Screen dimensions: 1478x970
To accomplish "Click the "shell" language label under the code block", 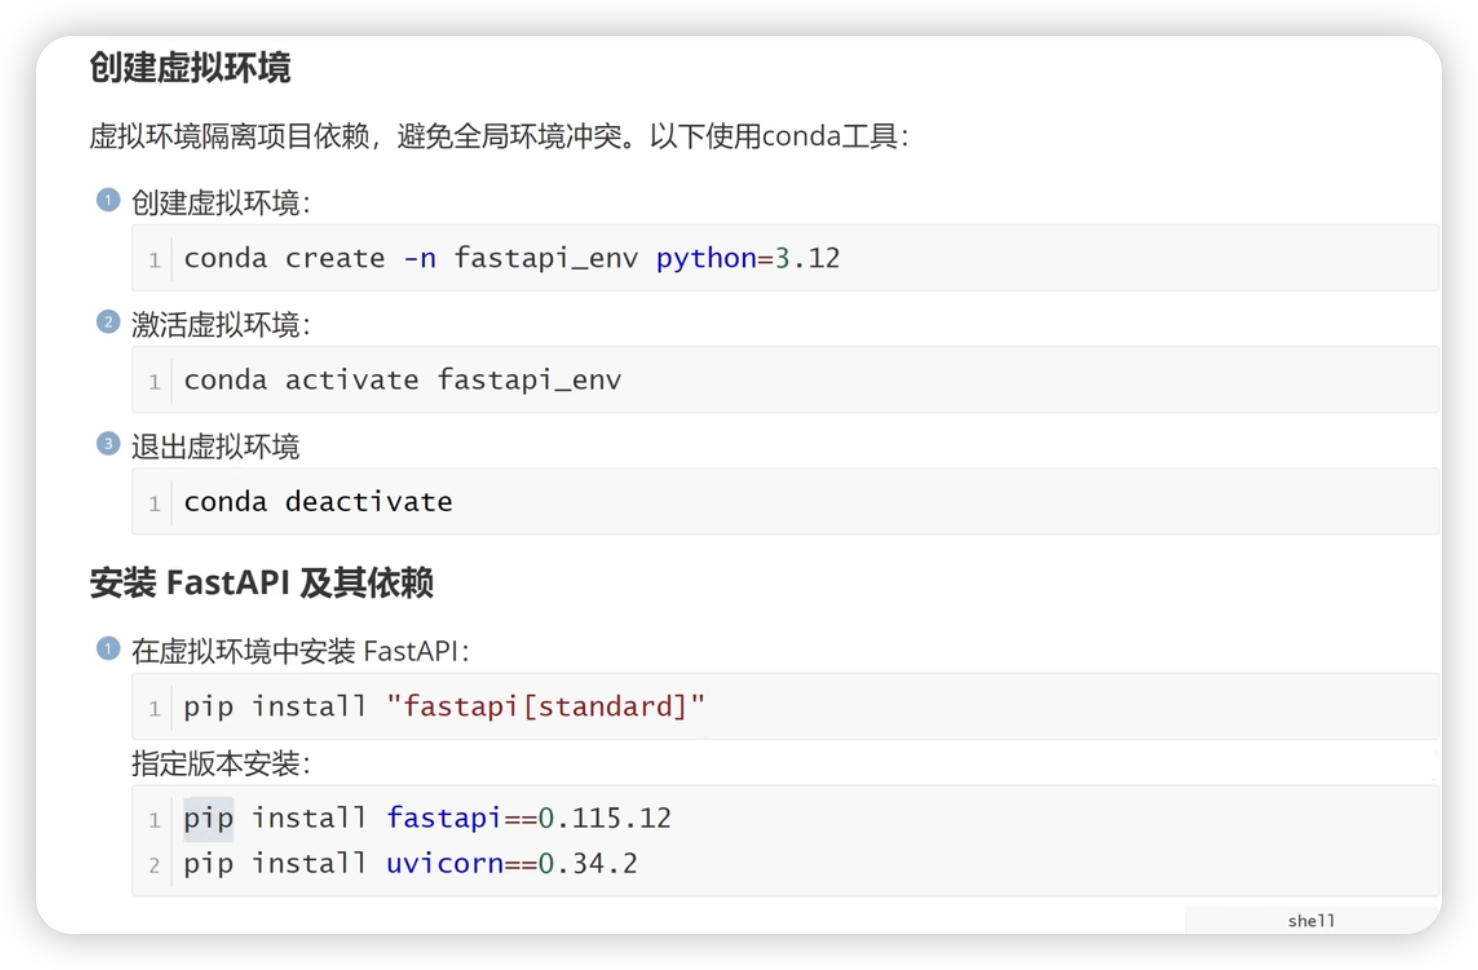I will pos(1311,921).
